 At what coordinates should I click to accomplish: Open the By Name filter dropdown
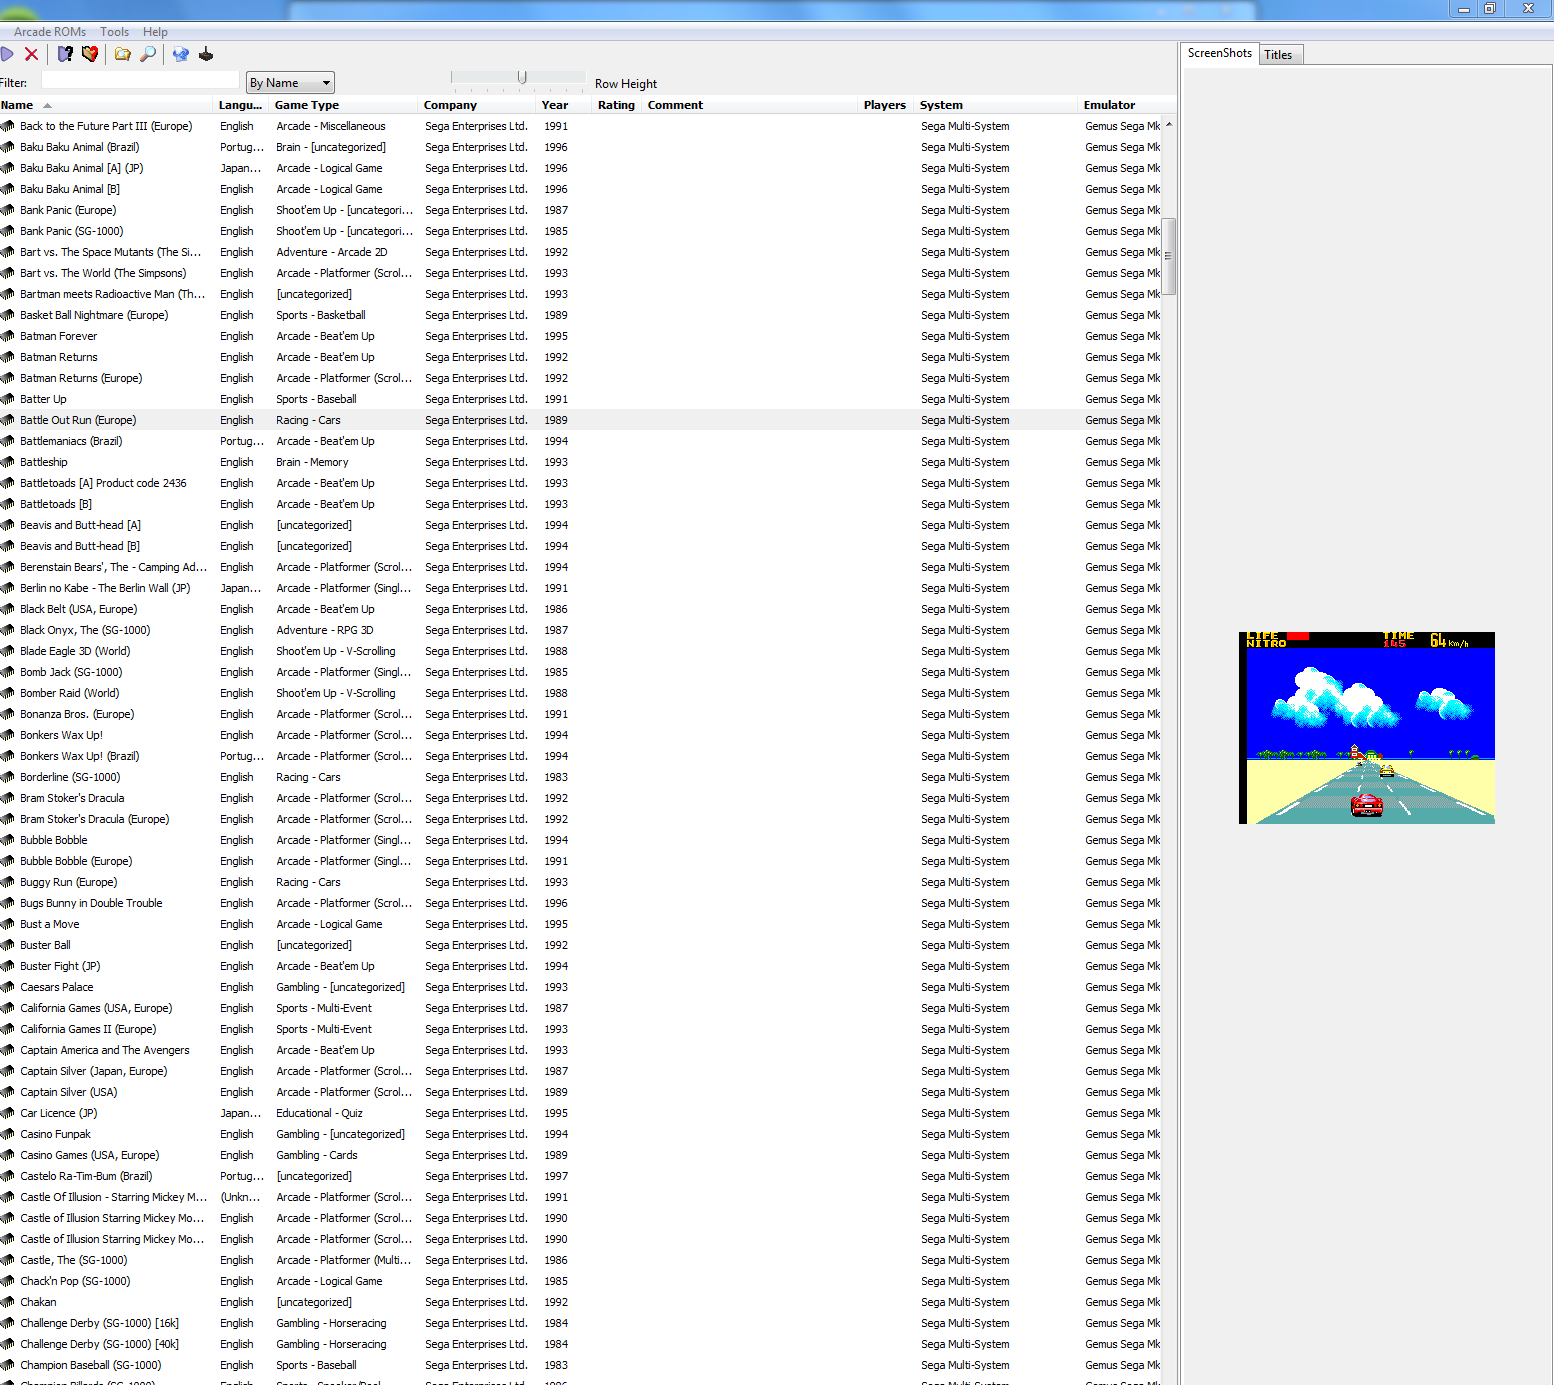(290, 83)
